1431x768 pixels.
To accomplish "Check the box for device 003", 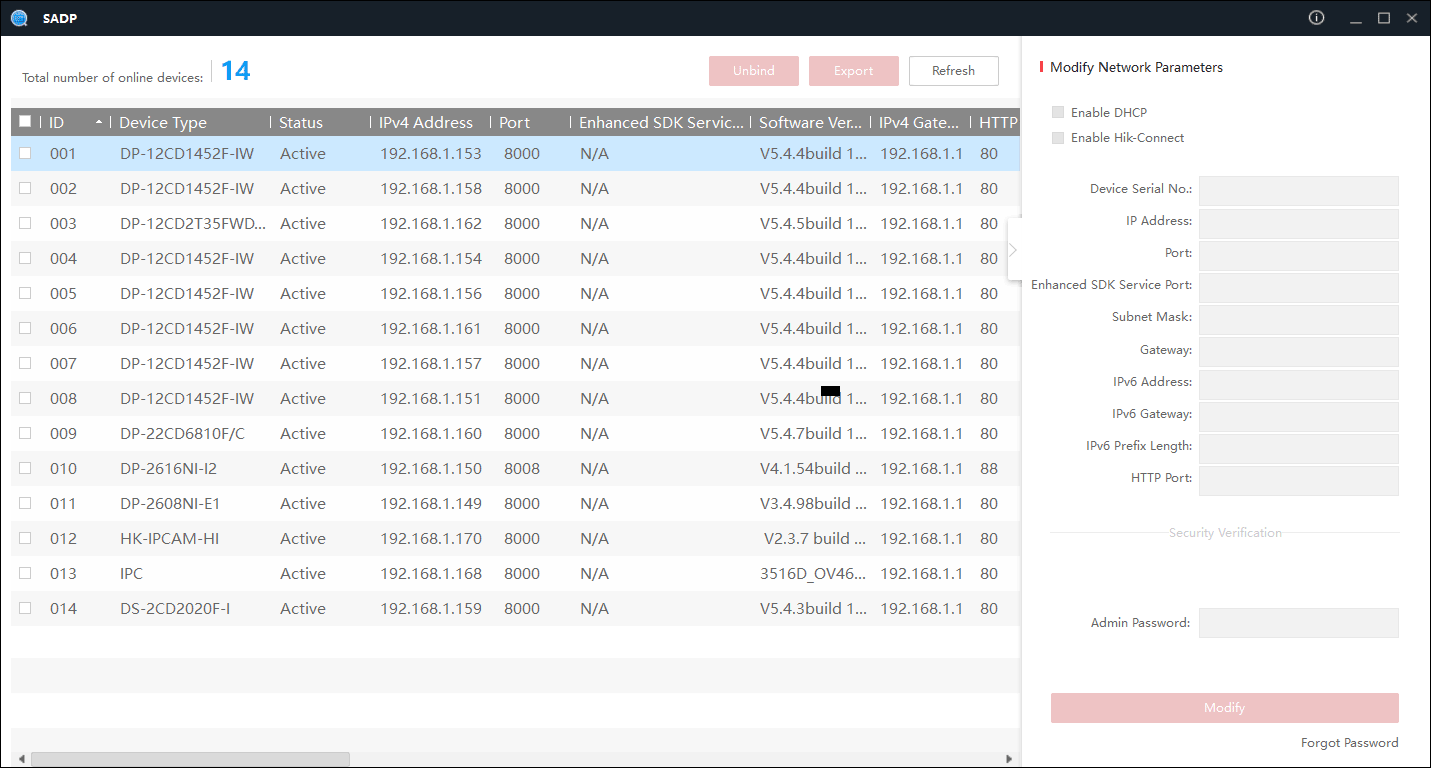I will 25,223.
